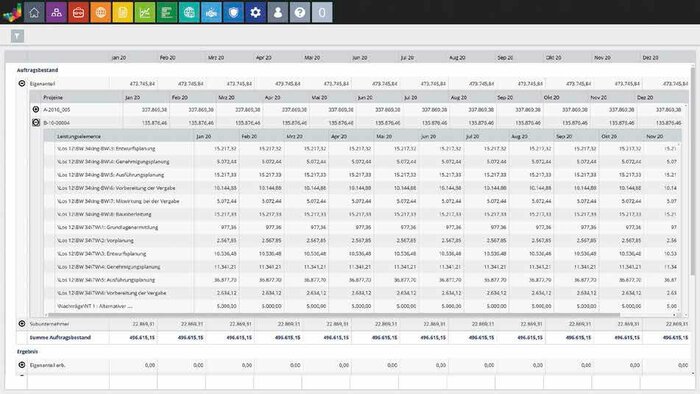
Task: Click Subunternehmer Jan 20 value 22.869,31
Action: pos(143,323)
